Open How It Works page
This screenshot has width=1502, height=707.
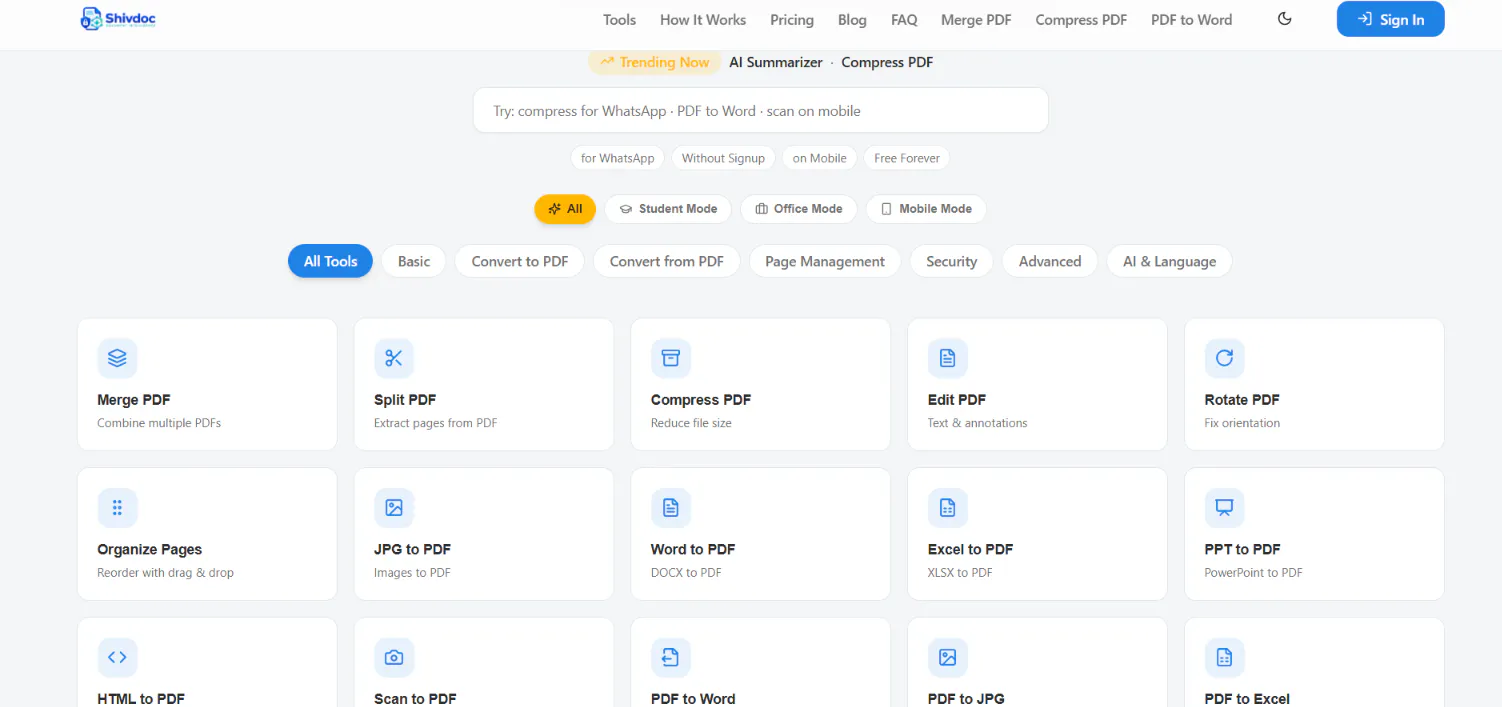click(x=703, y=20)
